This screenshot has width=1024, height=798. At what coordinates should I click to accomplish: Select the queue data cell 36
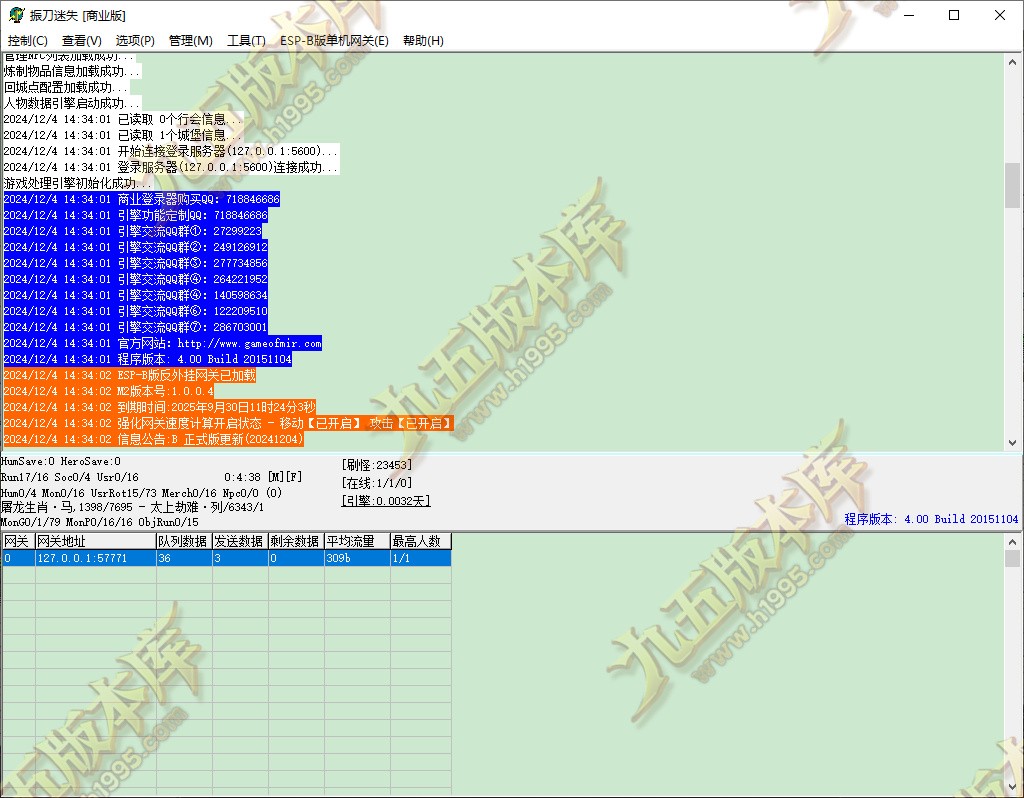point(184,558)
